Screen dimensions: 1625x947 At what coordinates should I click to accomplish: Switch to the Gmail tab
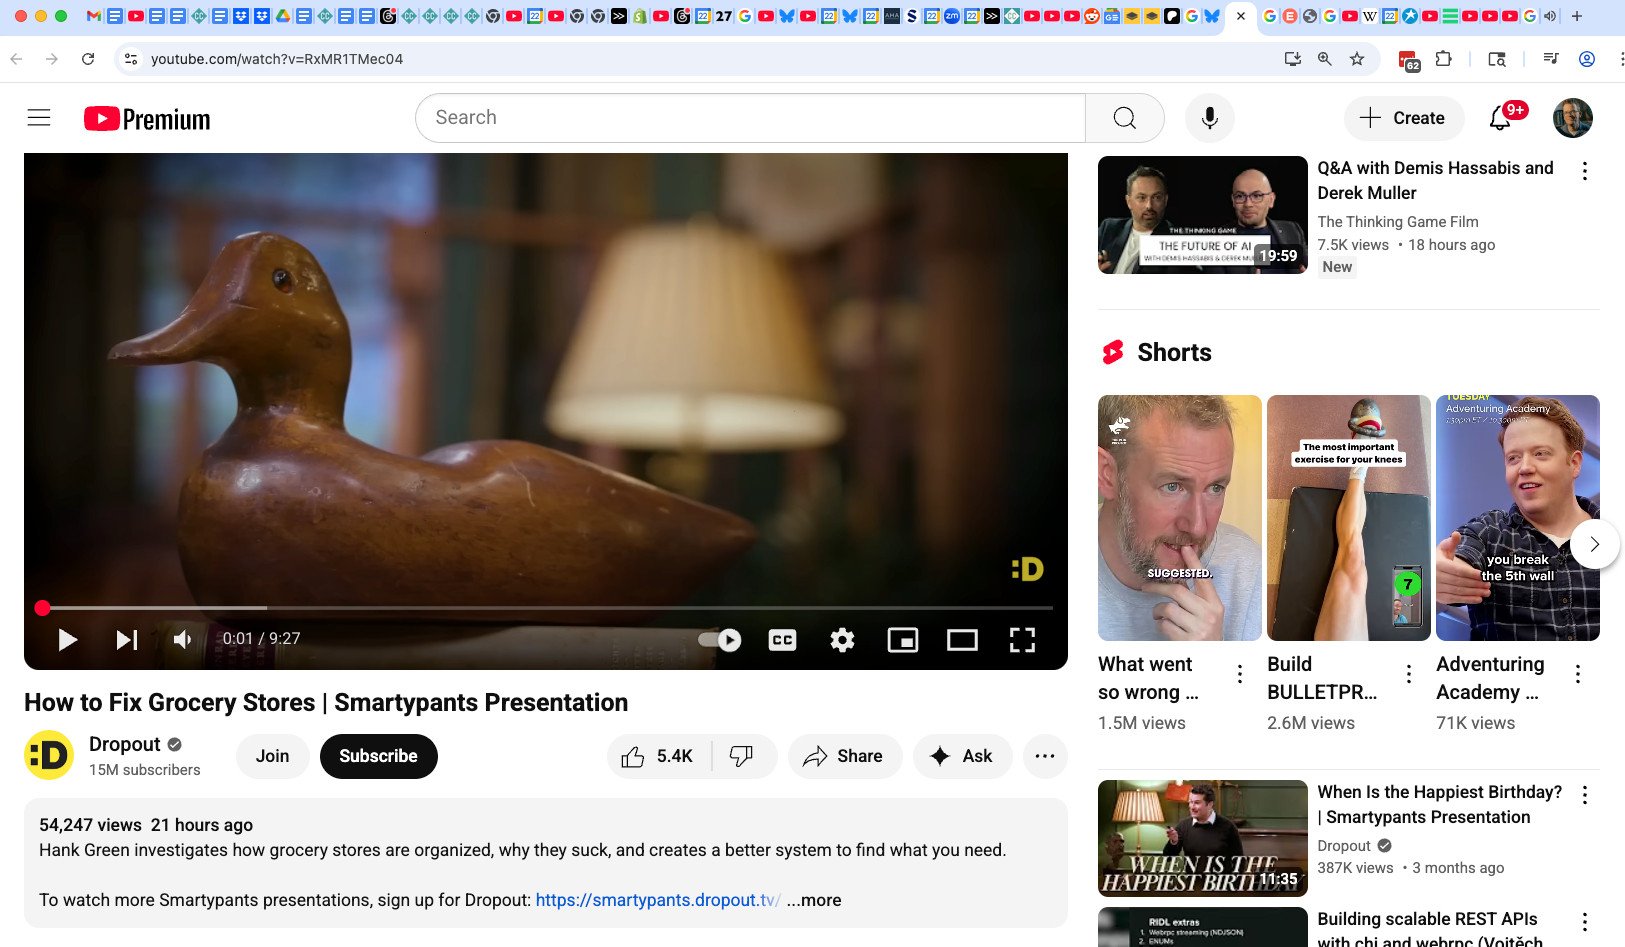94,16
